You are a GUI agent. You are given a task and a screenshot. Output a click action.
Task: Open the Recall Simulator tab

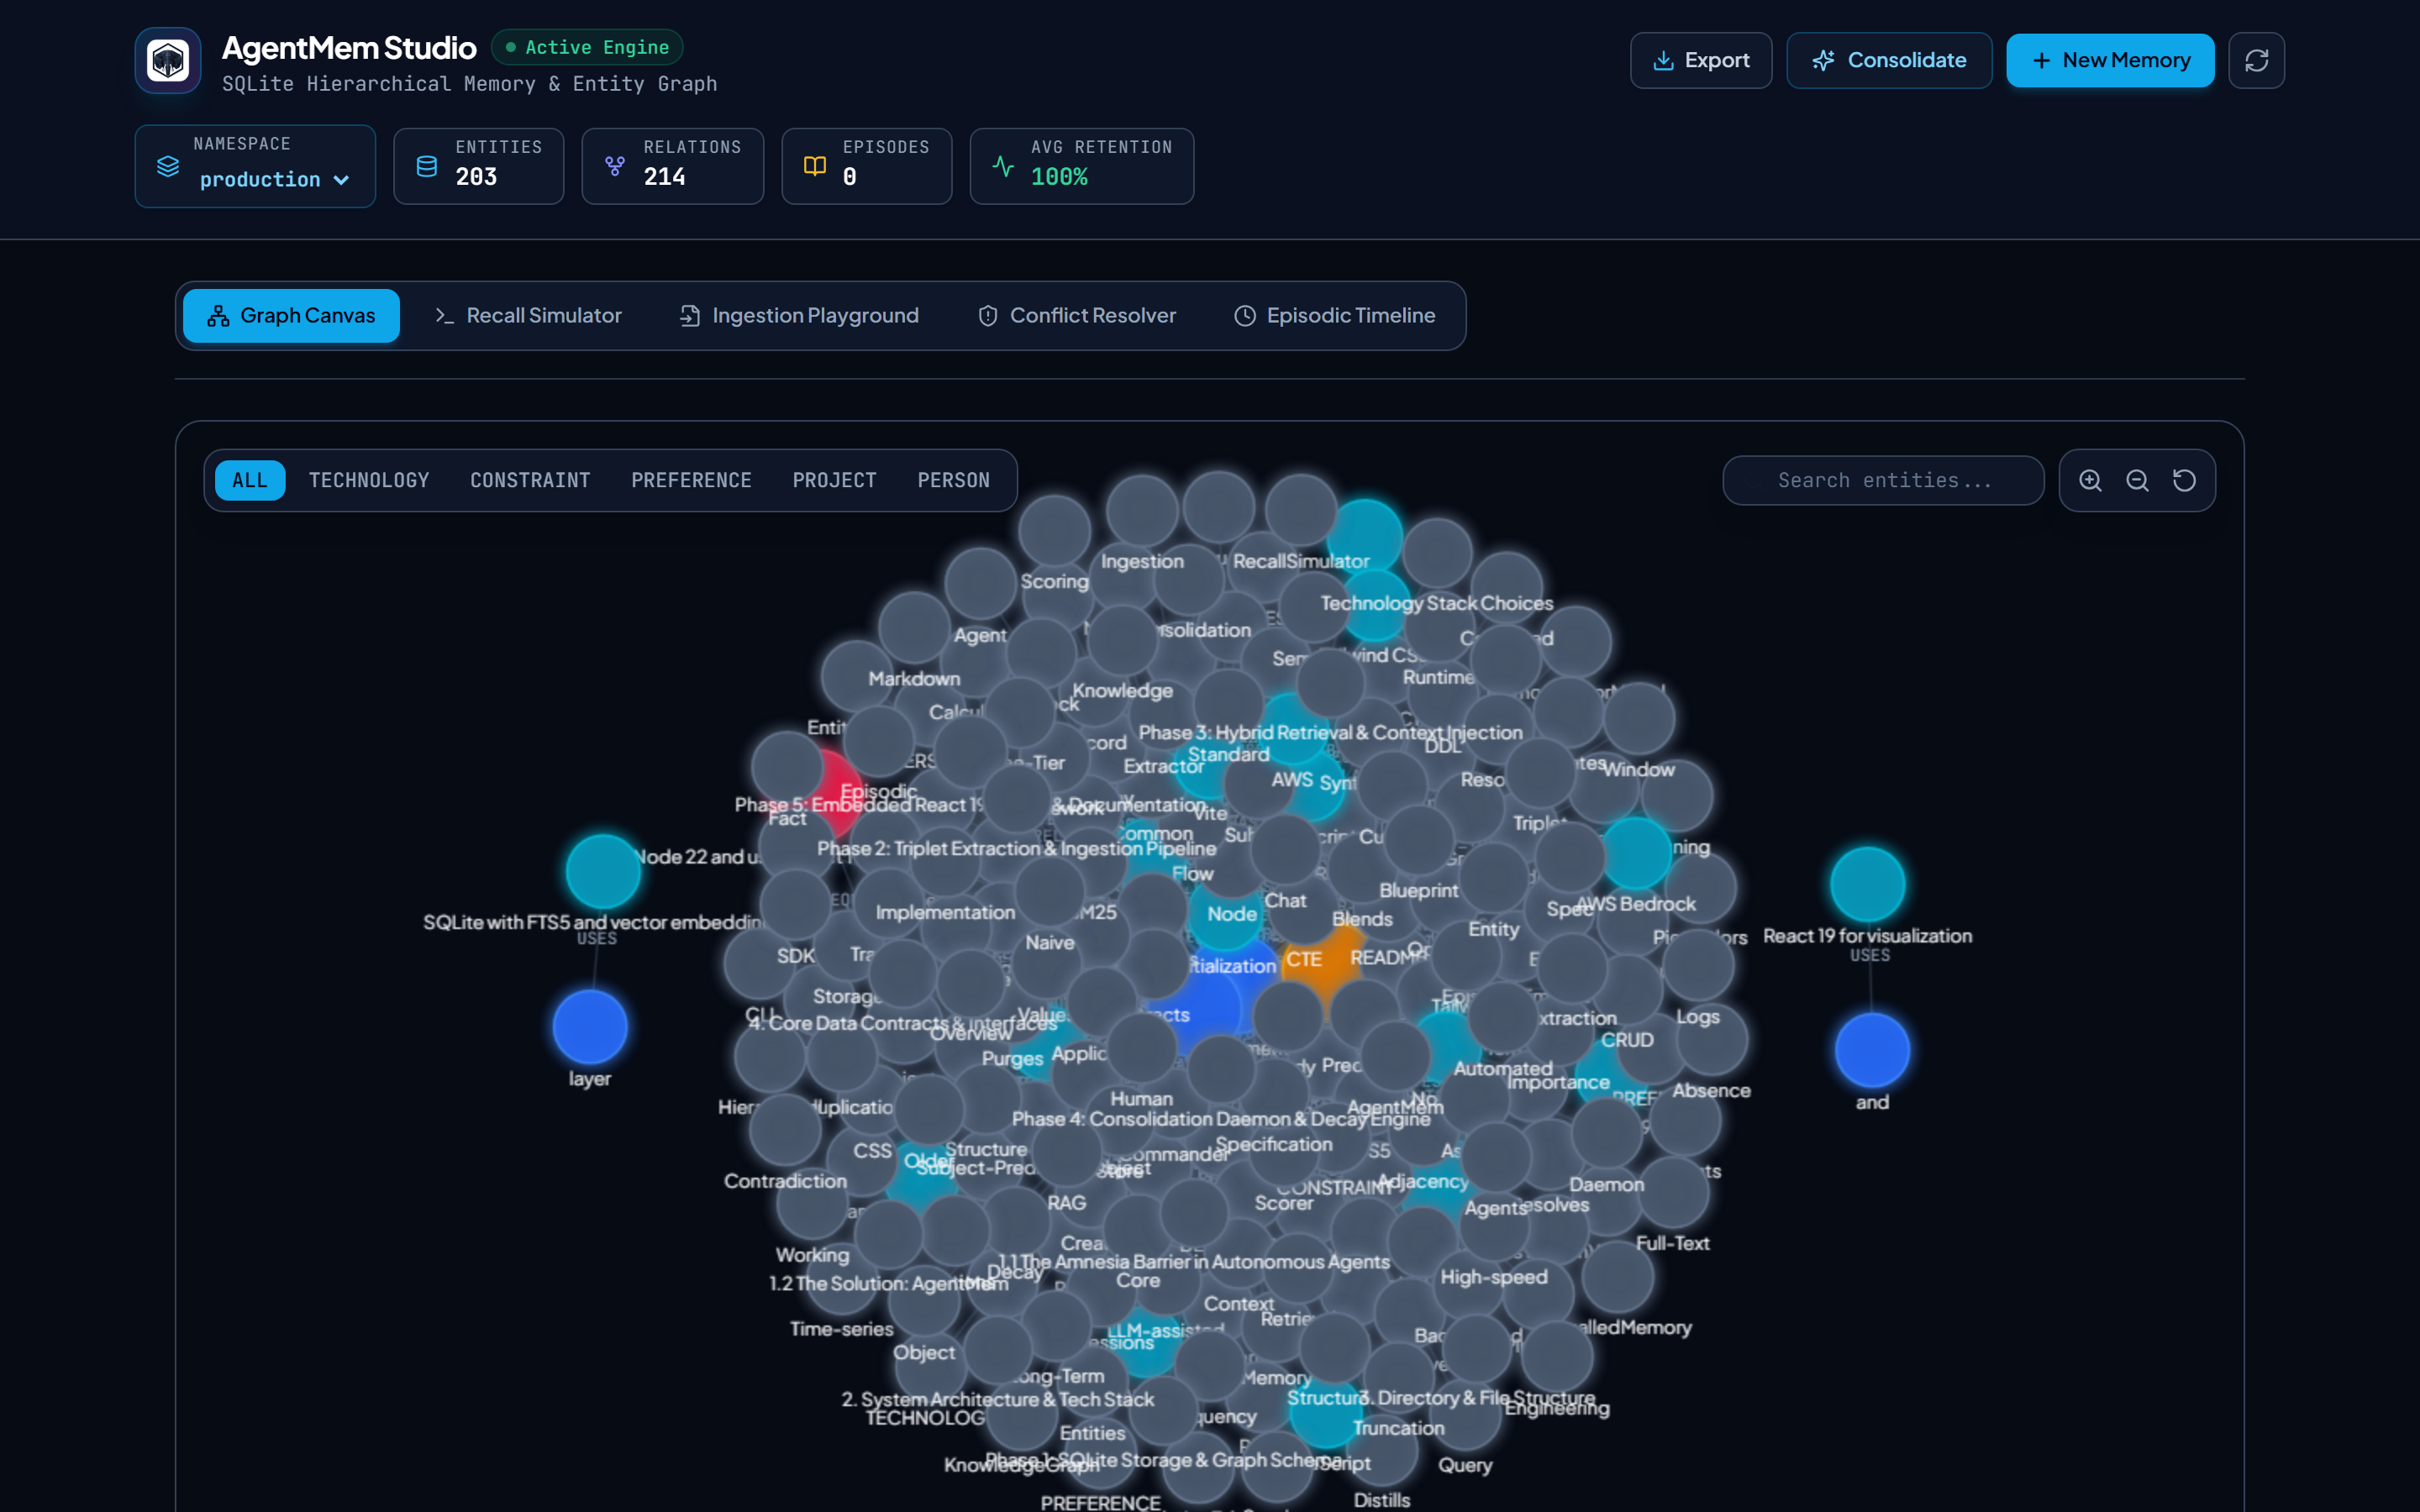(x=528, y=315)
